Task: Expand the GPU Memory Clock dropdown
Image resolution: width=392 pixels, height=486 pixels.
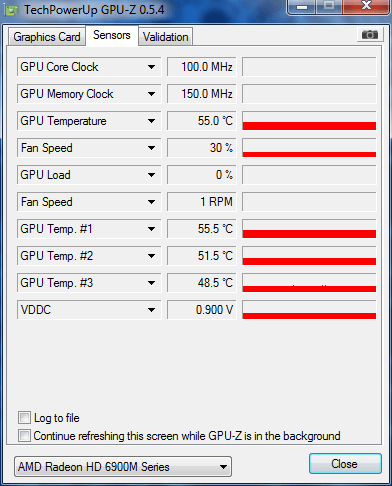Action: [151, 94]
